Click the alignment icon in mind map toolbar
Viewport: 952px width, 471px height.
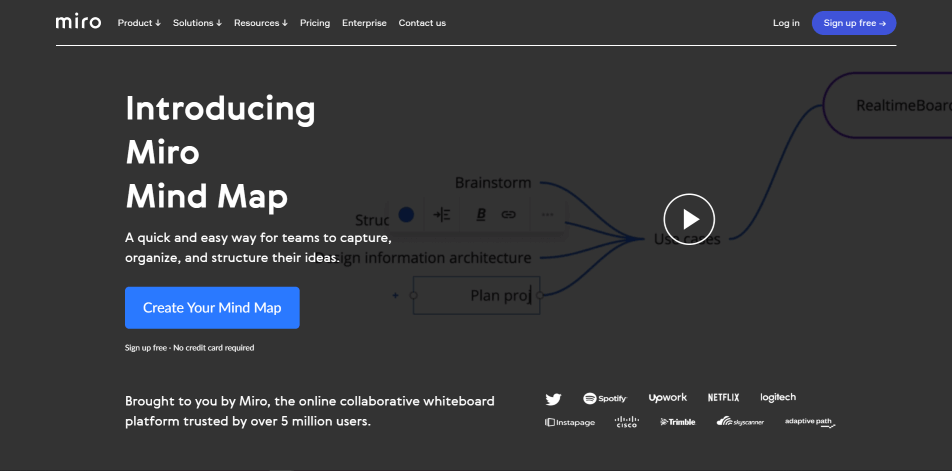tap(441, 214)
